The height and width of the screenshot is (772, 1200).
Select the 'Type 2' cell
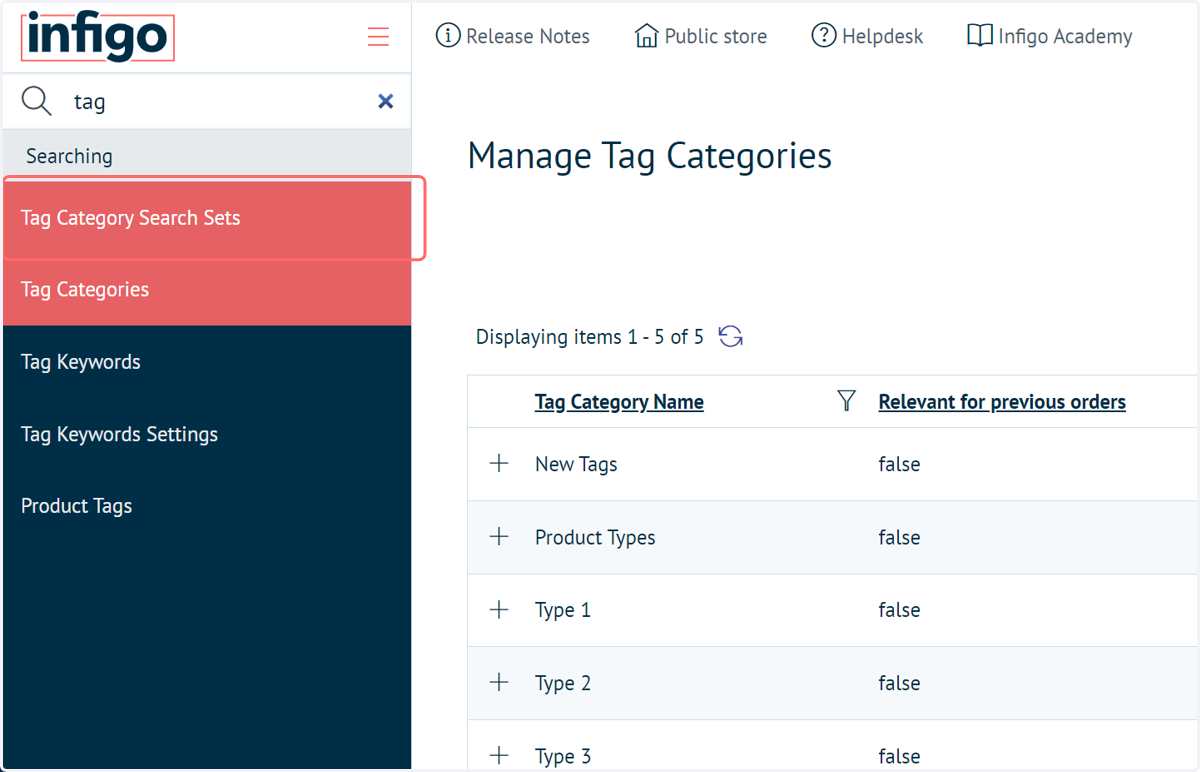(563, 683)
